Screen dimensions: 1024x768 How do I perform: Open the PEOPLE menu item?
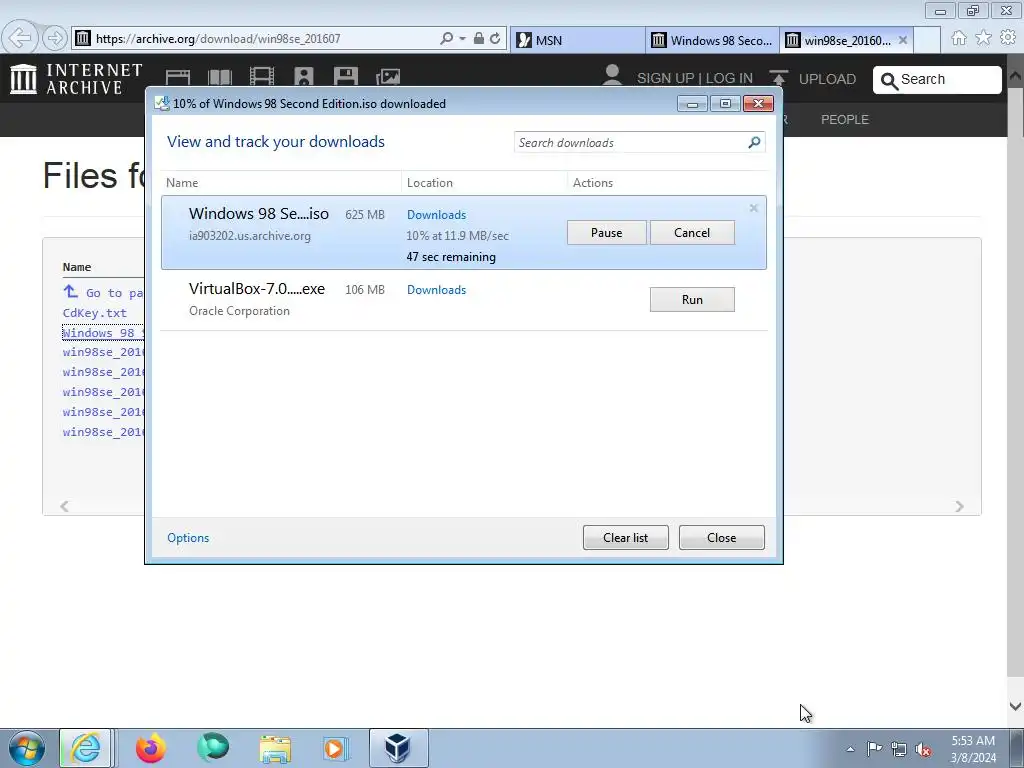pyautogui.click(x=844, y=120)
